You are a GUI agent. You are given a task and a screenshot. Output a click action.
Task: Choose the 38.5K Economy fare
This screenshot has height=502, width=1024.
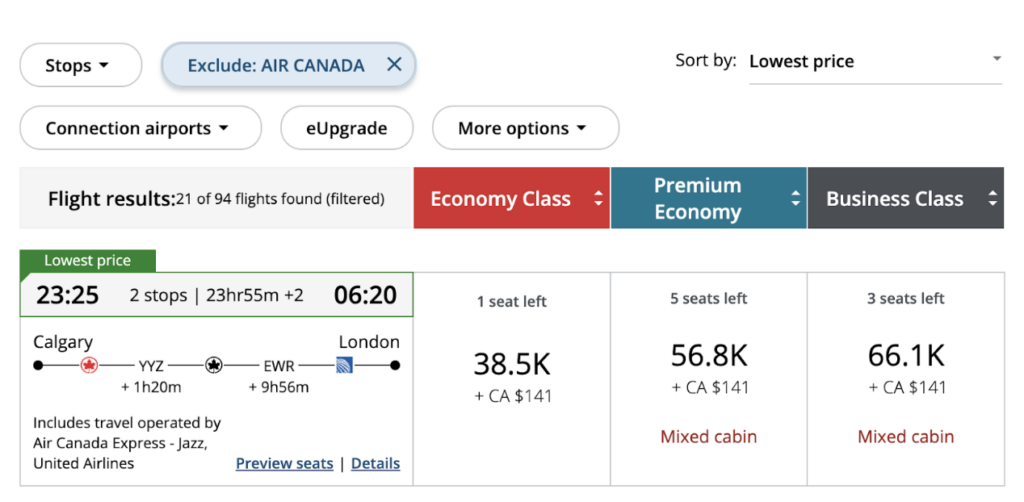coord(512,366)
